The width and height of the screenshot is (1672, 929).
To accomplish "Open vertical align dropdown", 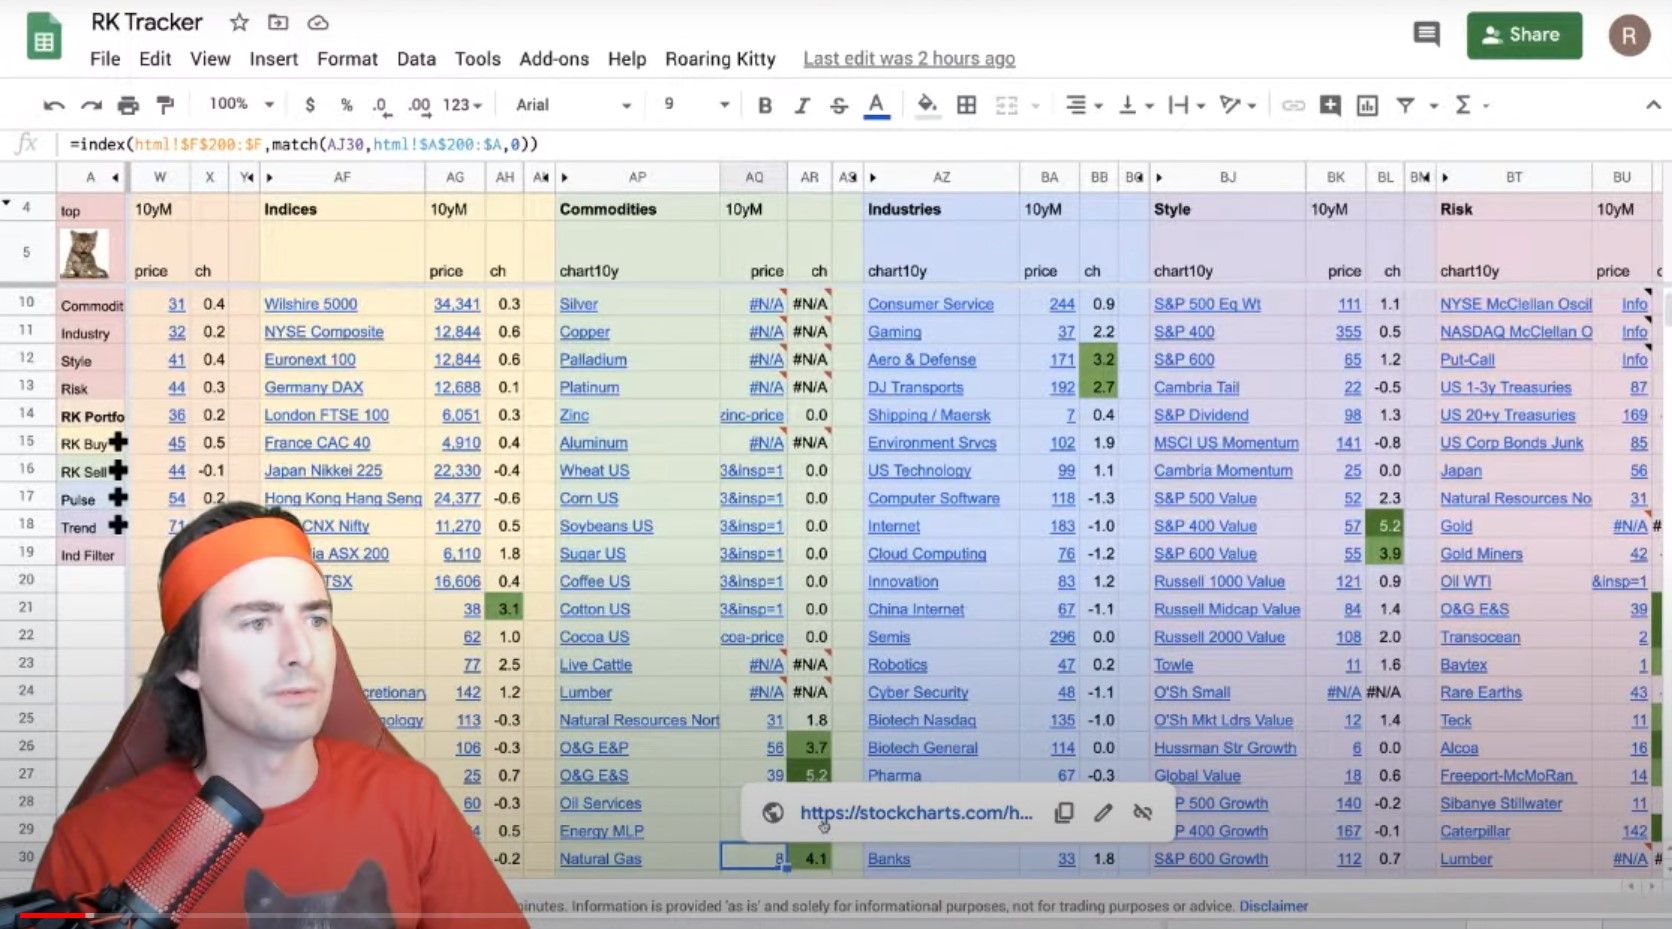I will point(1136,105).
